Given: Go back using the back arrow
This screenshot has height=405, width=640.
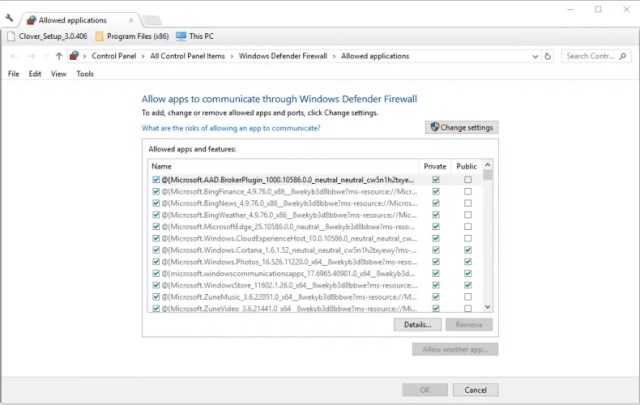Looking at the screenshot, I should pyautogui.click(x=13, y=56).
